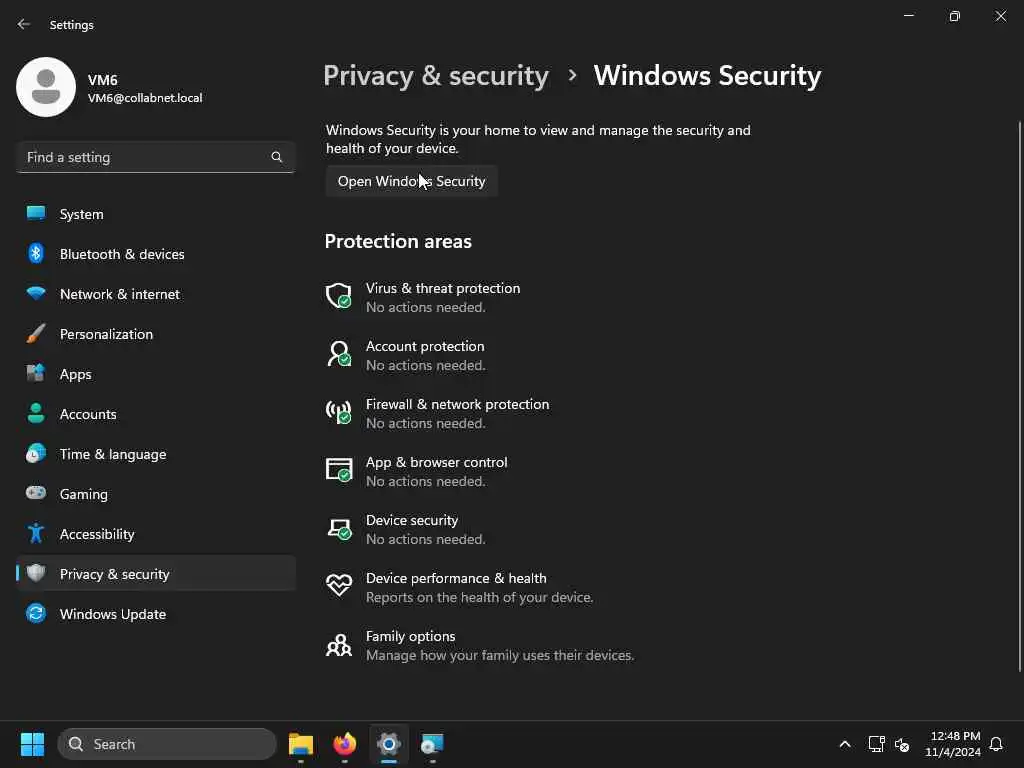Open File Explorer from the taskbar
The width and height of the screenshot is (1024, 768).
click(x=301, y=744)
